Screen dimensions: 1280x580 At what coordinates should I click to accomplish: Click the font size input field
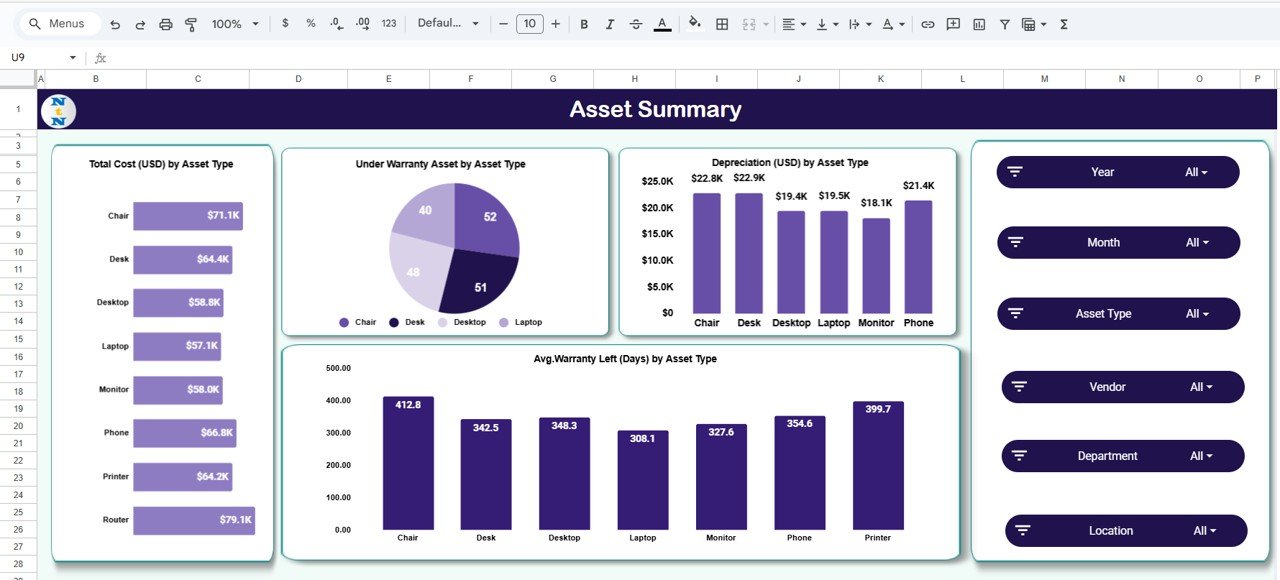[530, 24]
